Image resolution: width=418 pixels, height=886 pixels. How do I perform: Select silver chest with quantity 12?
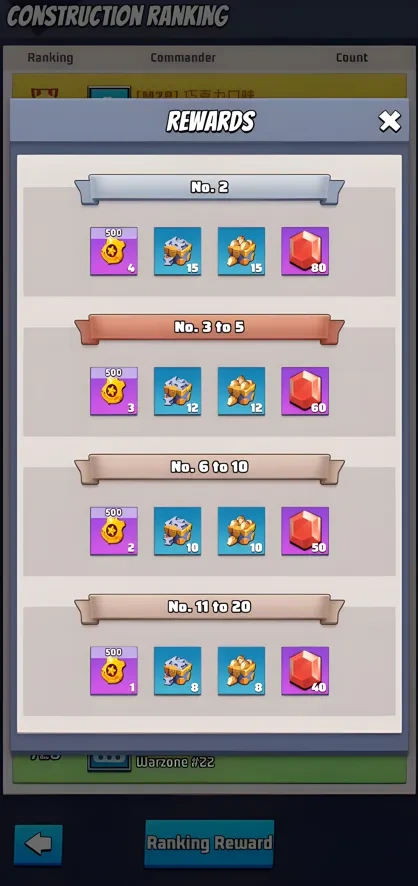[x=177, y=391]
